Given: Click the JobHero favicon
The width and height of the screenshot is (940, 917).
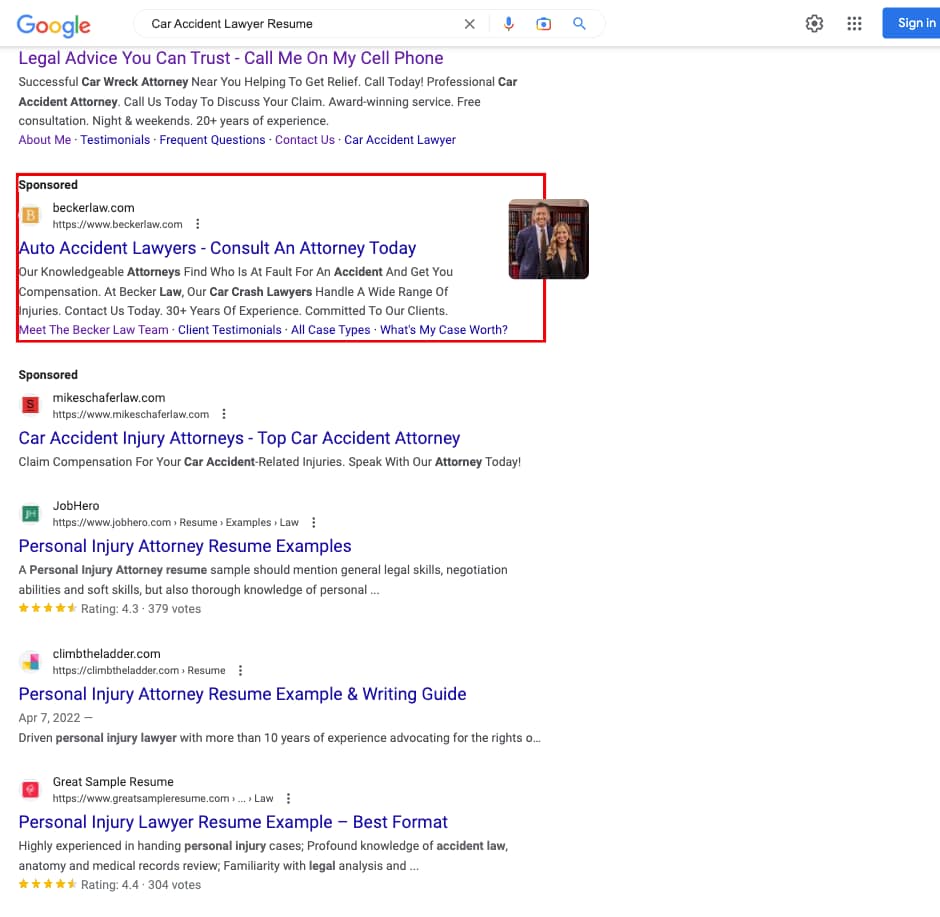Looking at the screenshot, I should point(31,514).
